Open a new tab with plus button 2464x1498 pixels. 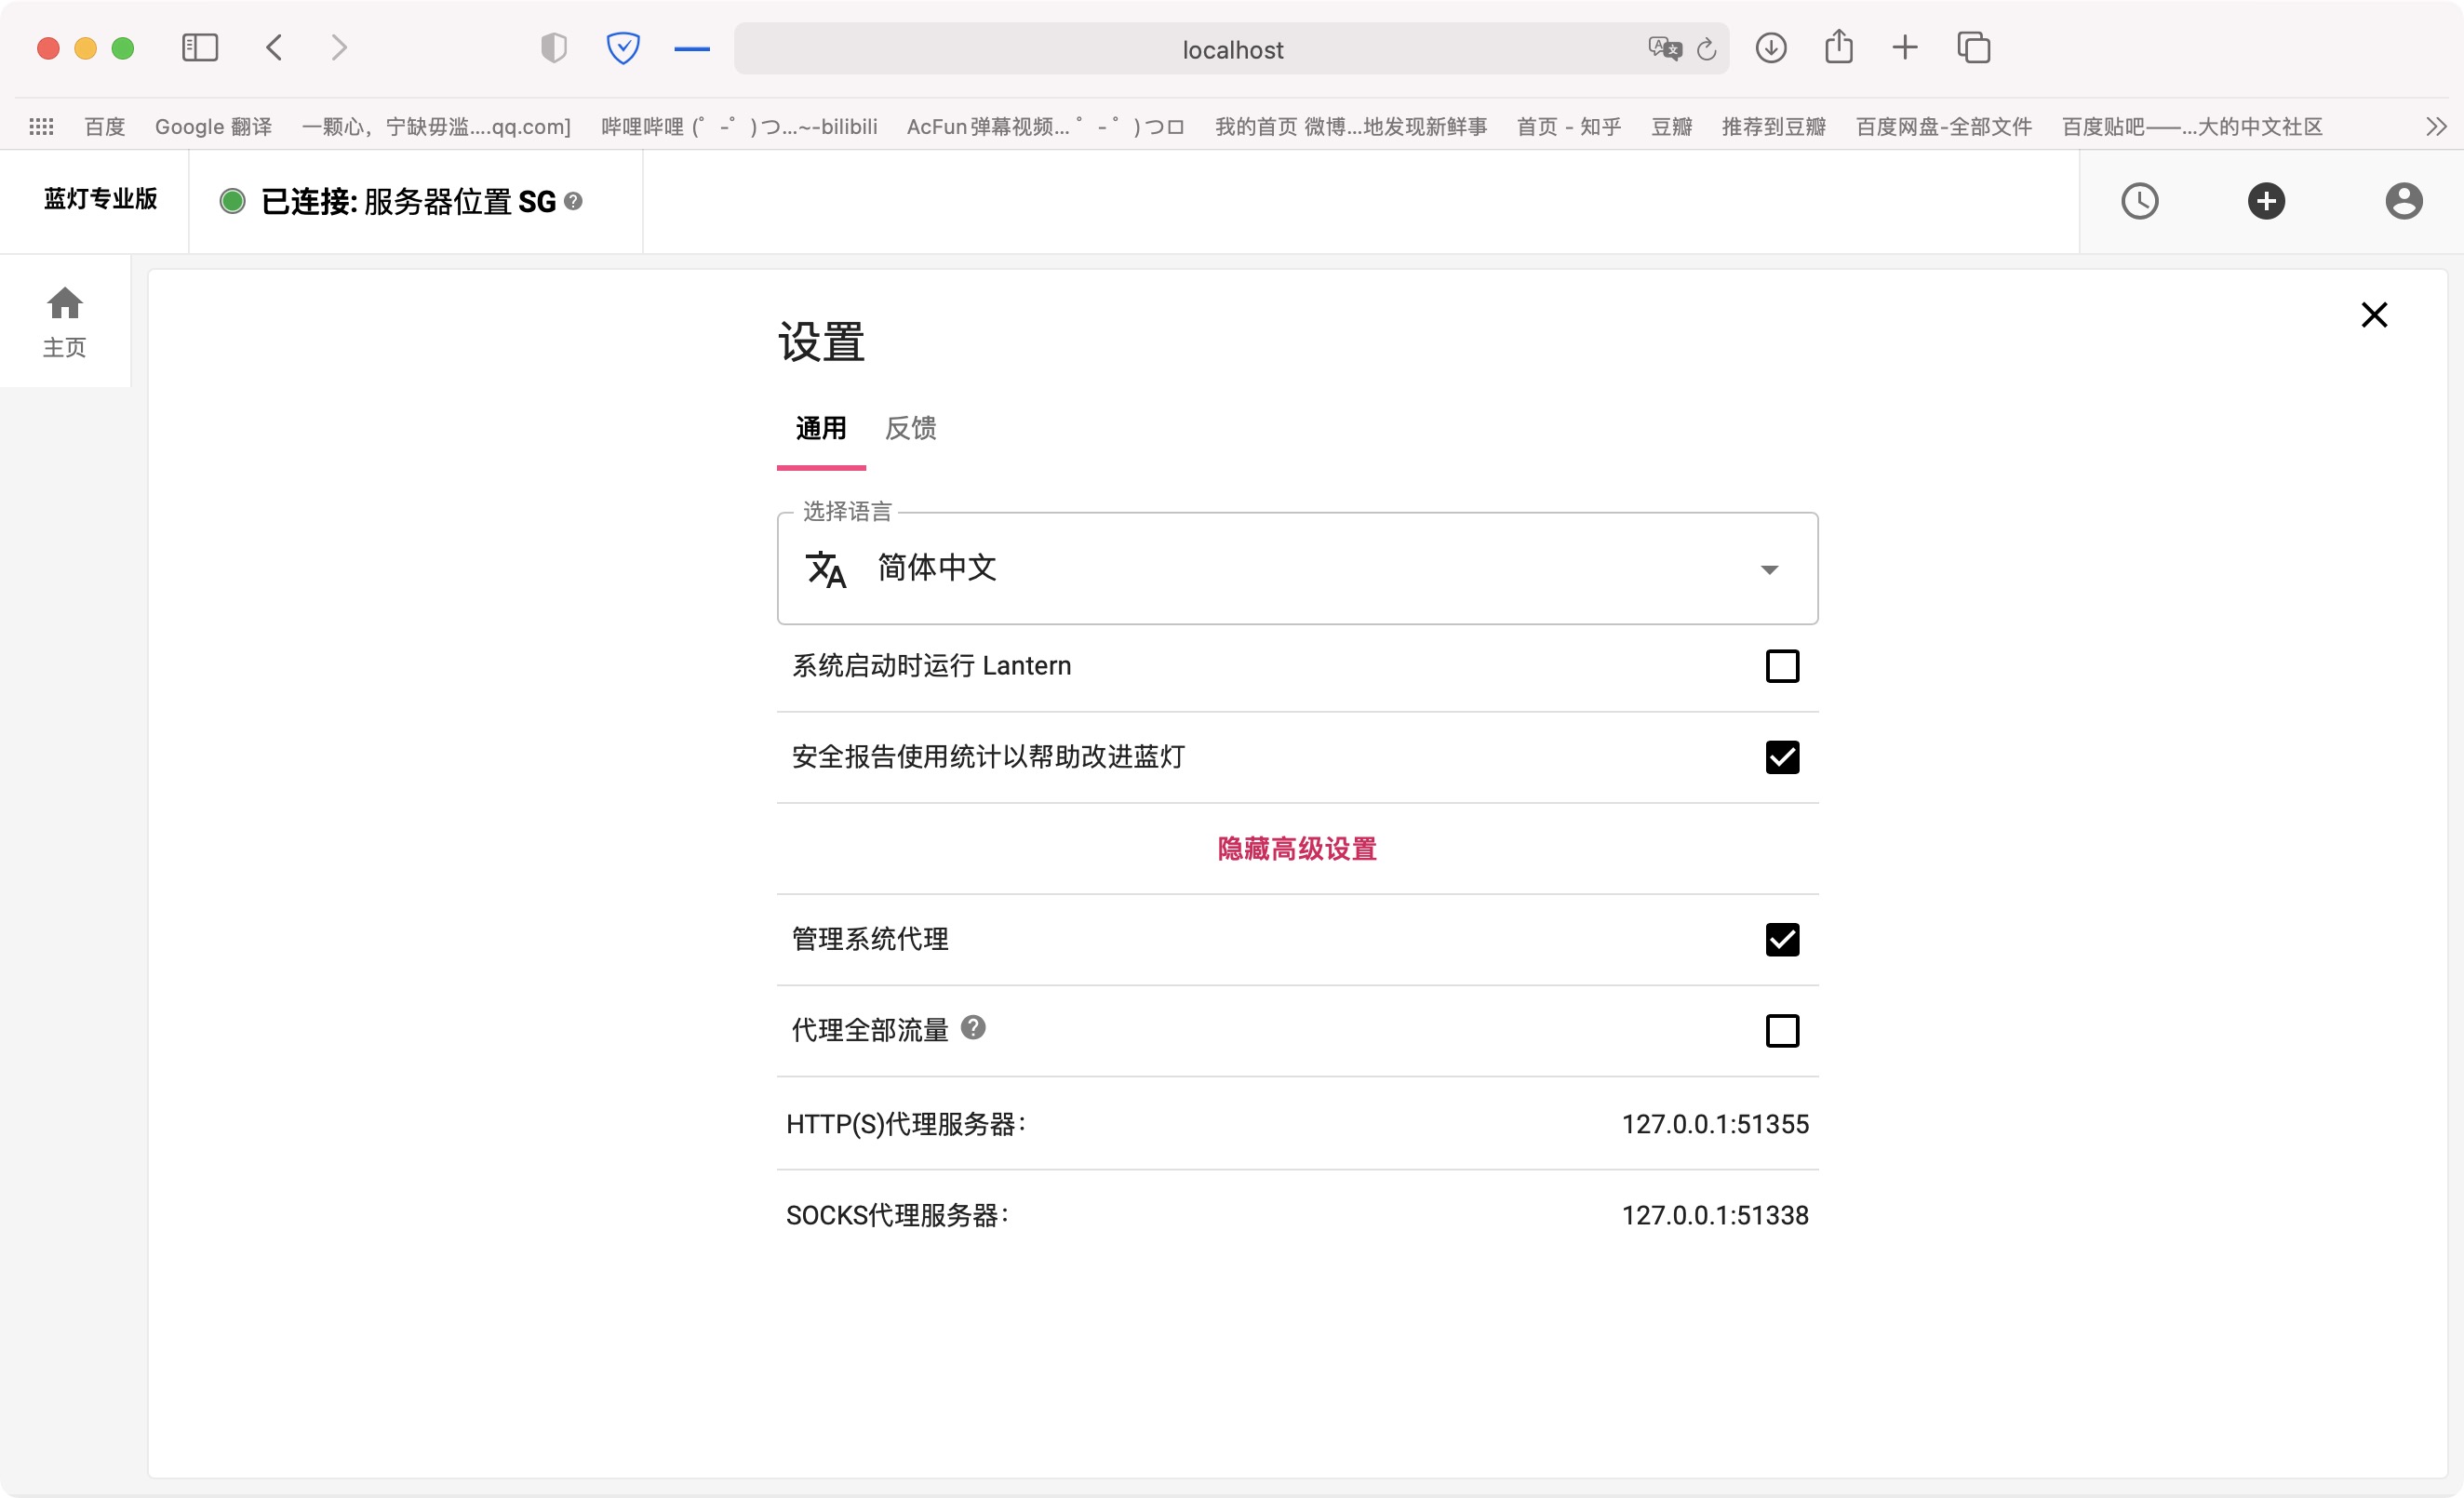[x=1905, y=47]
